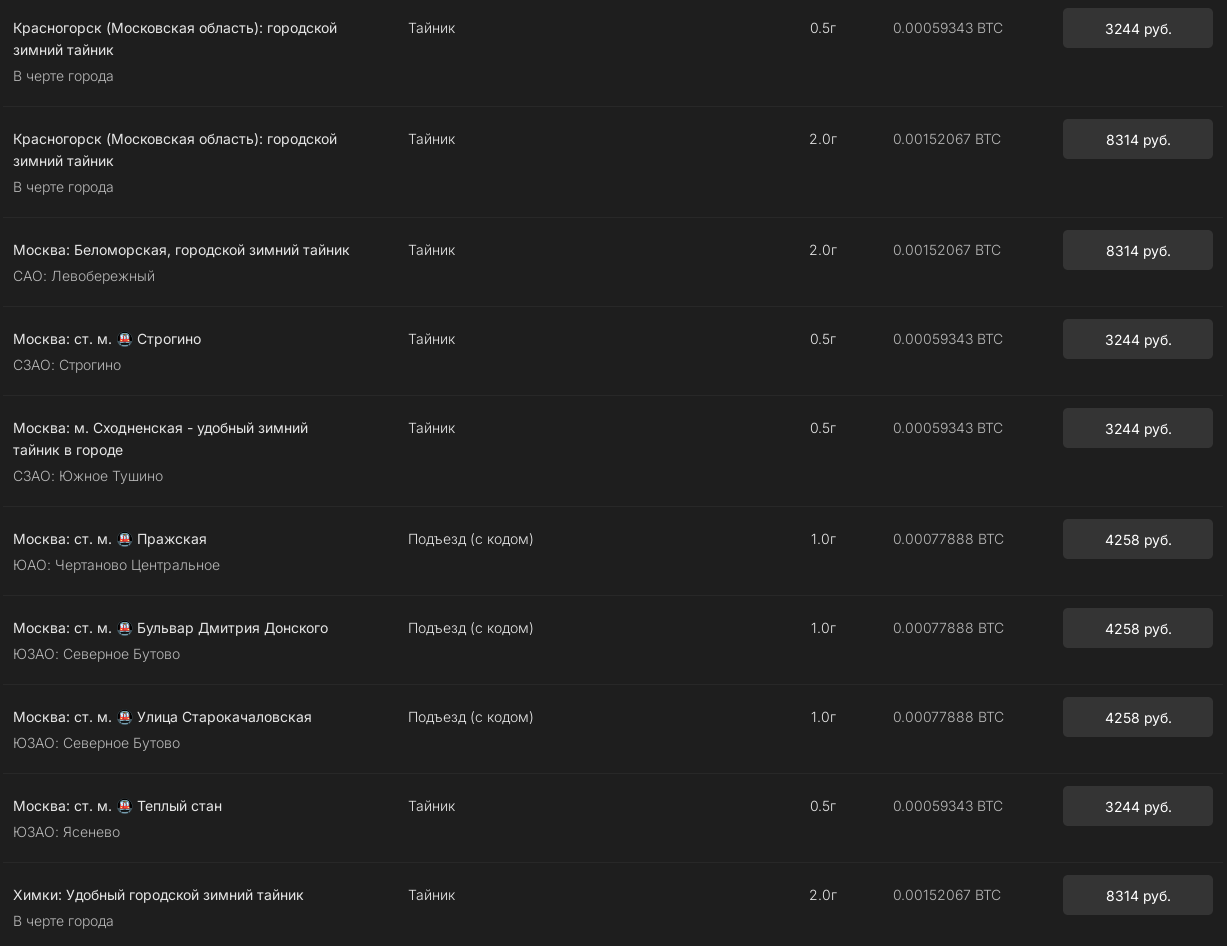Open the 2.0г Красногорск listing title

tap(175, 150)
